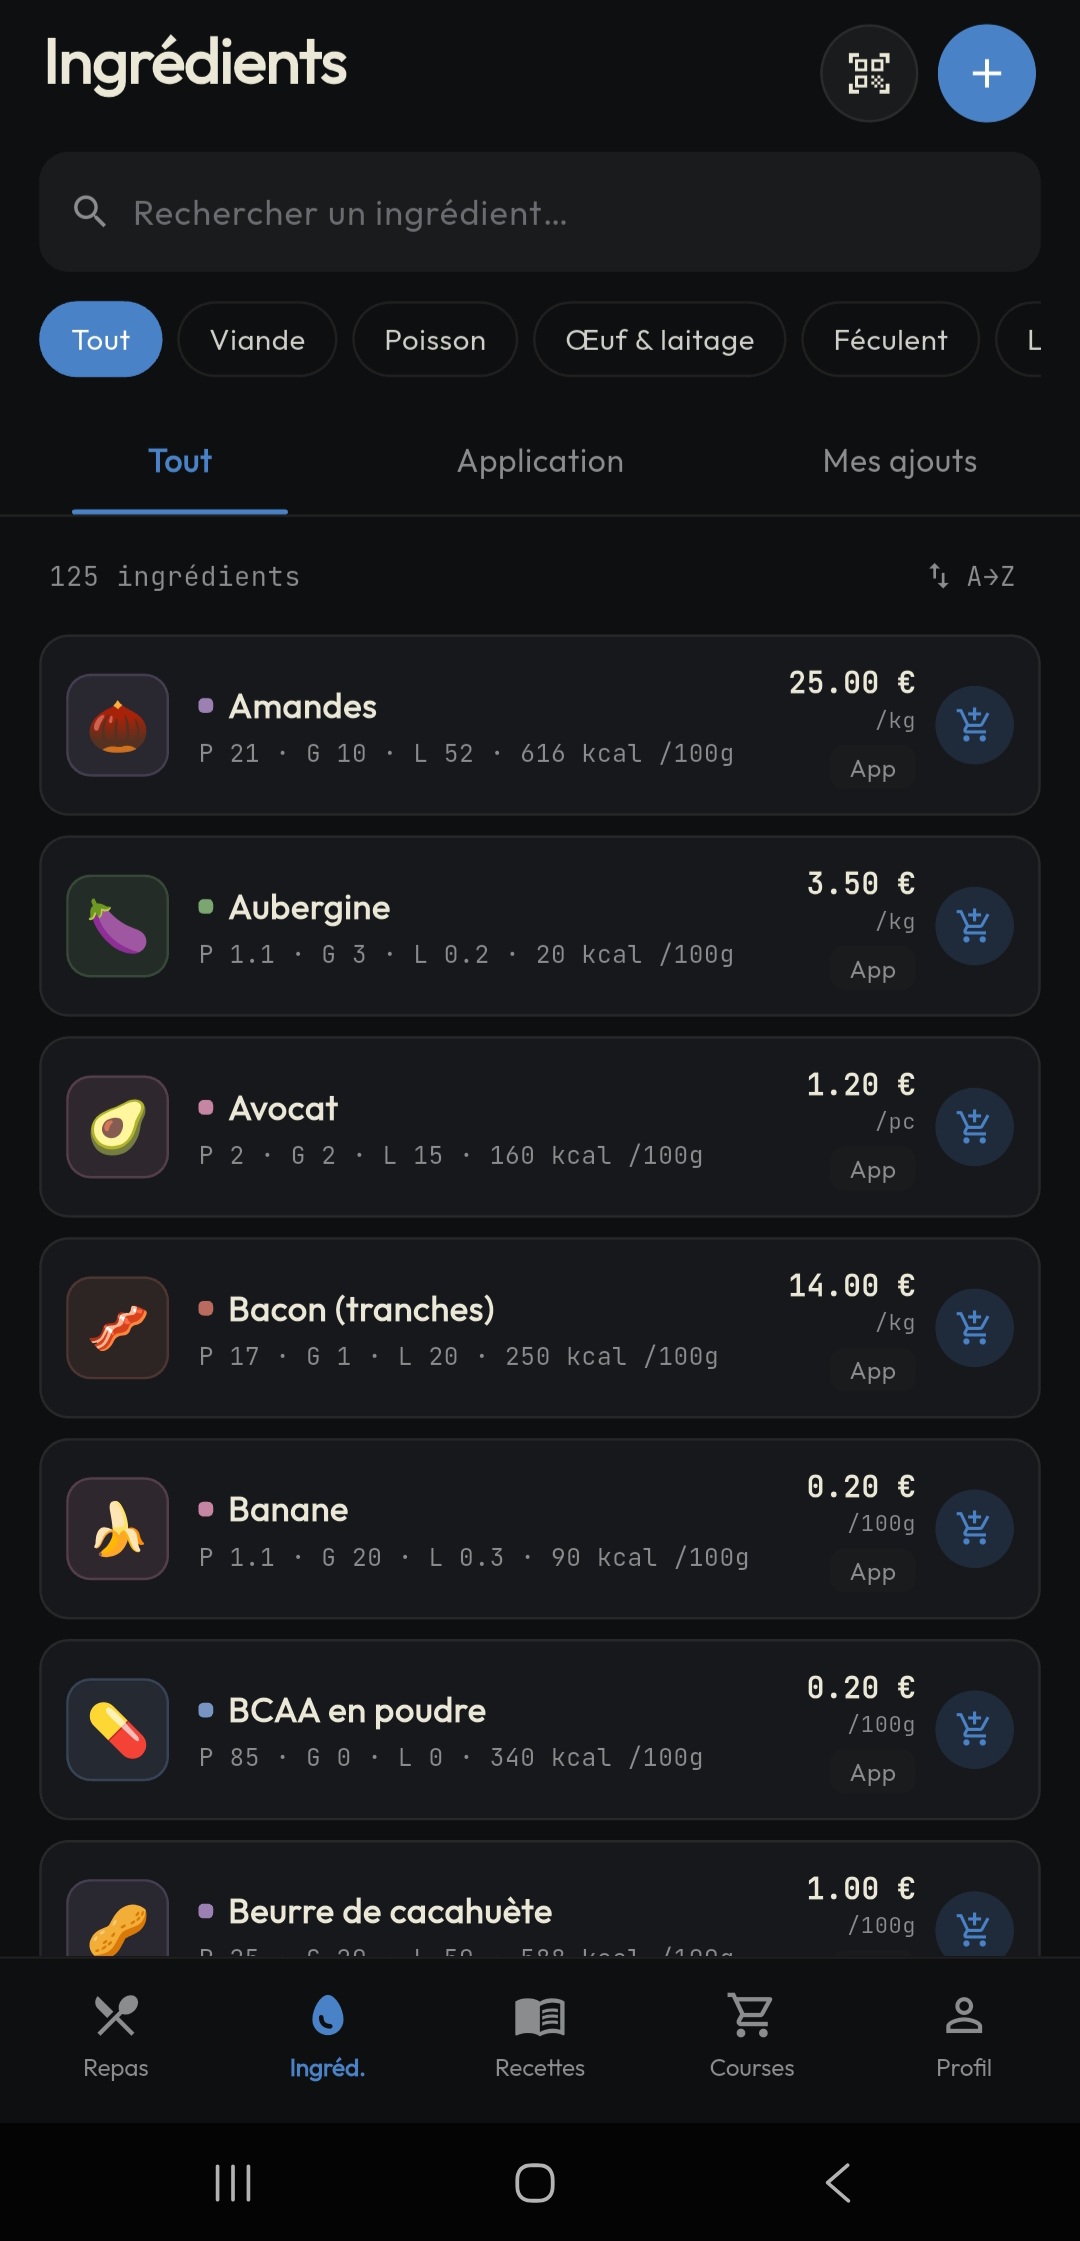
Task: Change the A→Z sort order
Action: pyautogui.click(x=972, y=576)
